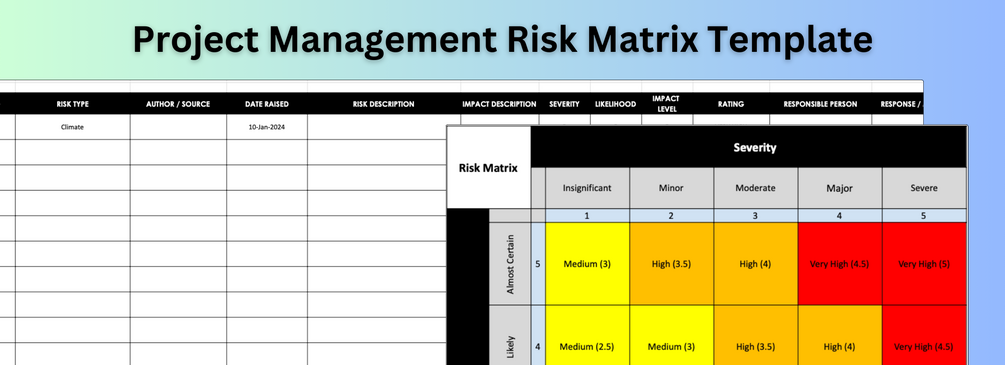Select the Moderate severity header
Image resolution: width=1005 pixels, height=365 pixels.
(x=755, y=188)
